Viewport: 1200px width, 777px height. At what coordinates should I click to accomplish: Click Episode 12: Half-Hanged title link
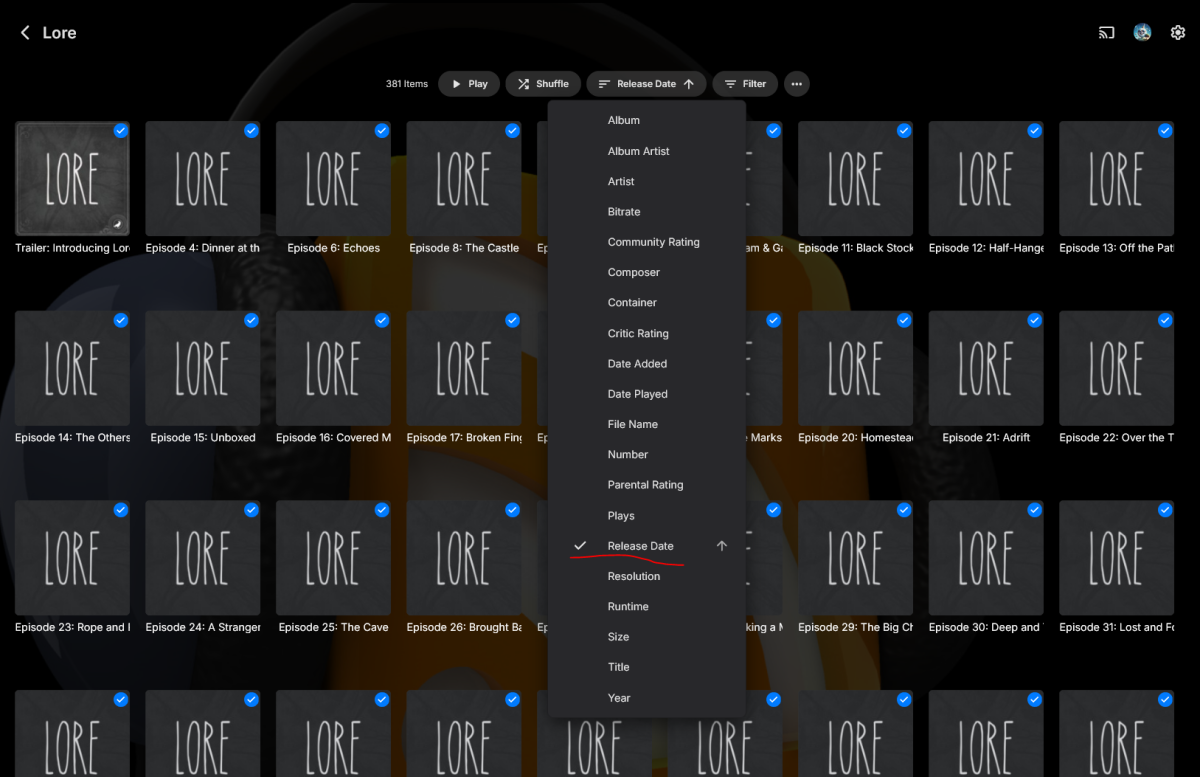click(985, 248)
